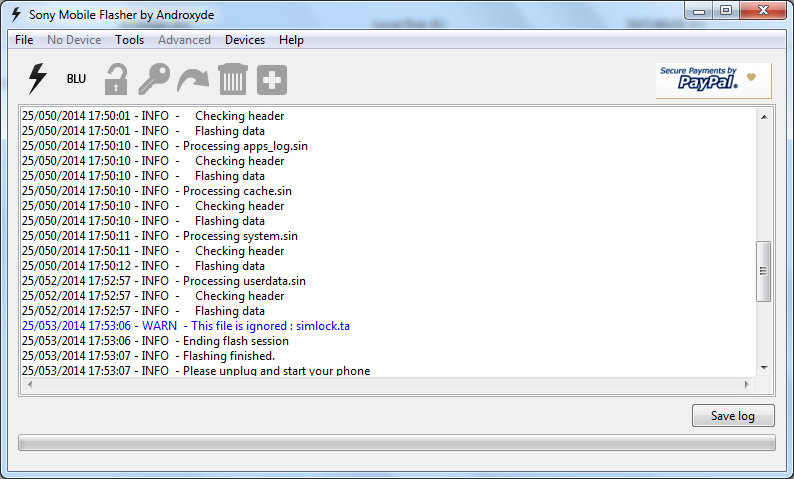The height and width of the screenshot is (479, 794).
Task: Click the vertical scrollbar thumb in log
Action: [x=764, y=271]
